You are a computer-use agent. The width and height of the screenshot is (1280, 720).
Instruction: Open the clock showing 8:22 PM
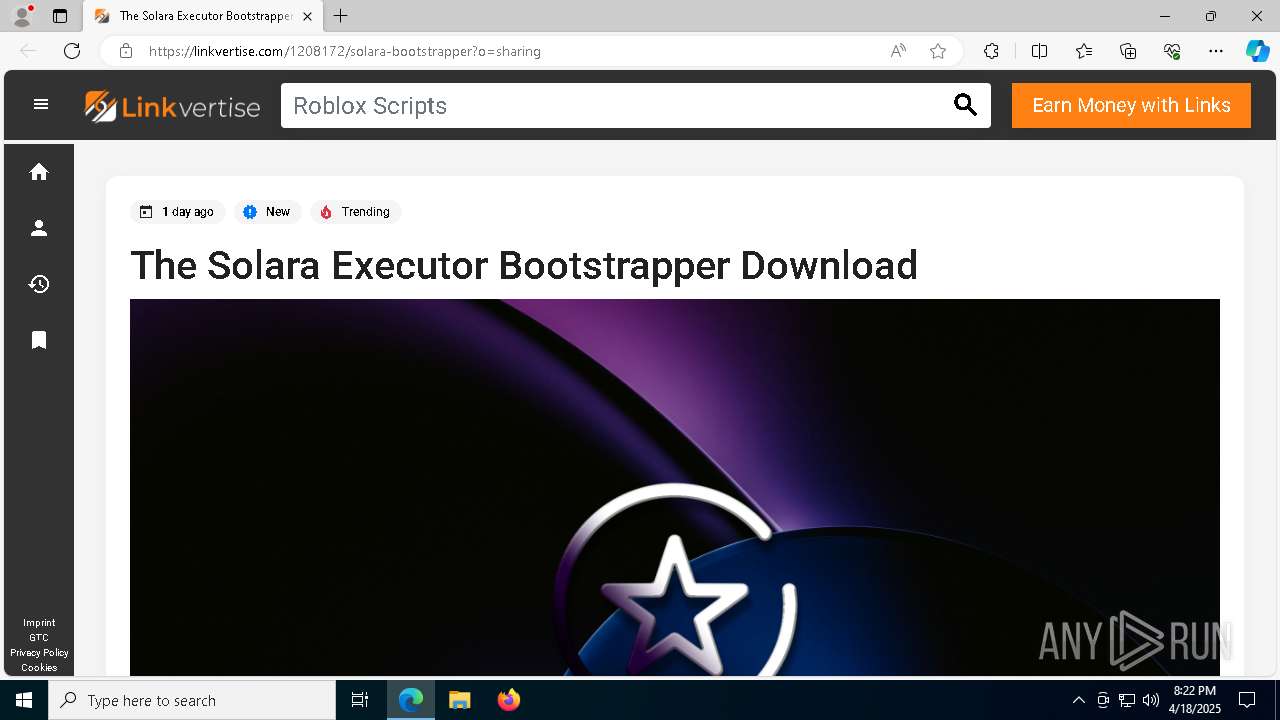tap(1196, 700)
